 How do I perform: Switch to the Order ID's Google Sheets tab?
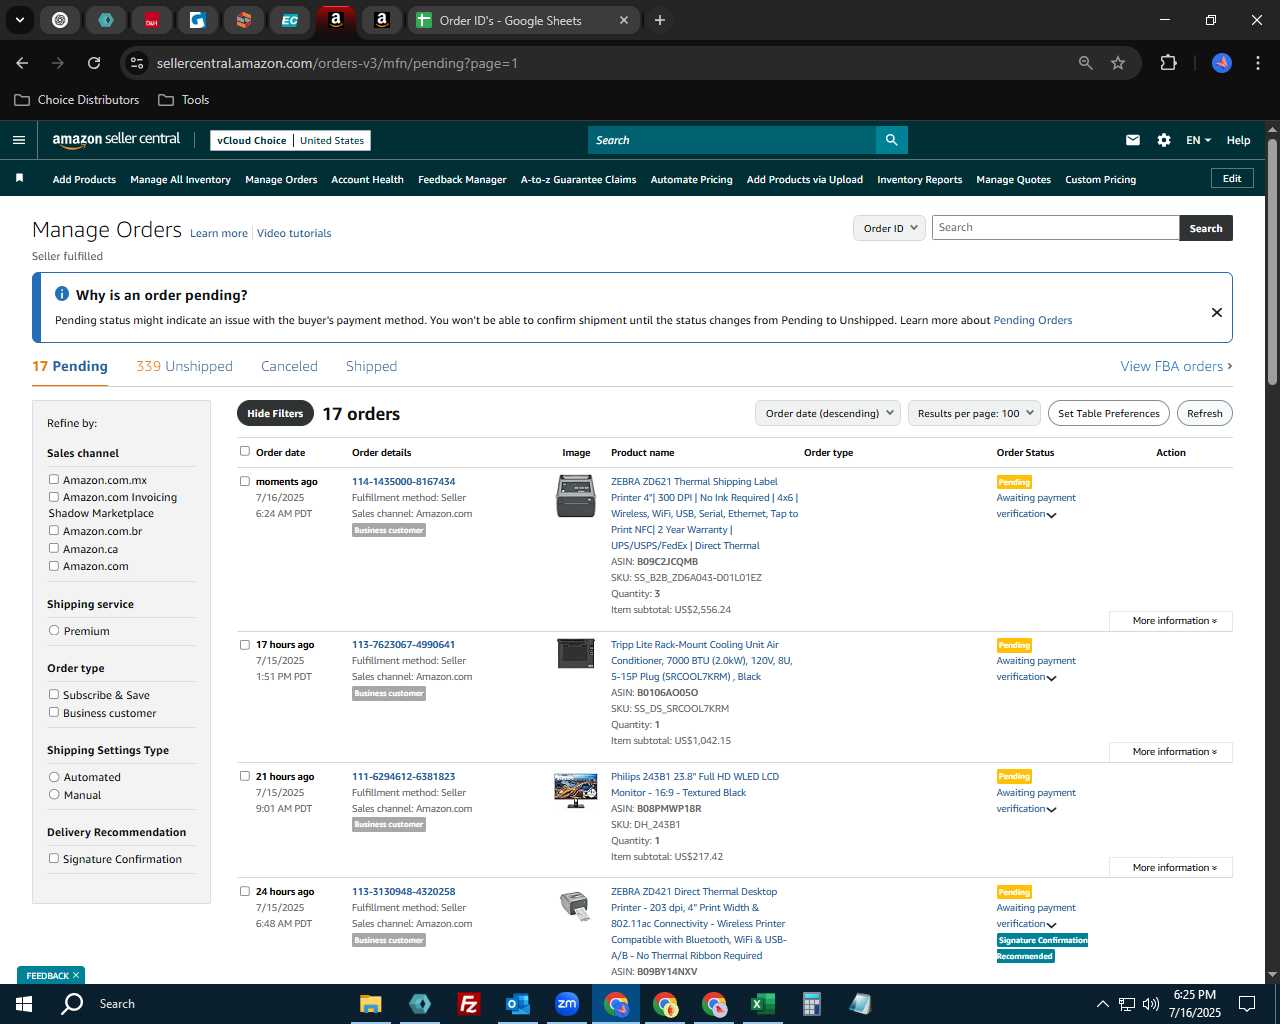click(523, 20)
